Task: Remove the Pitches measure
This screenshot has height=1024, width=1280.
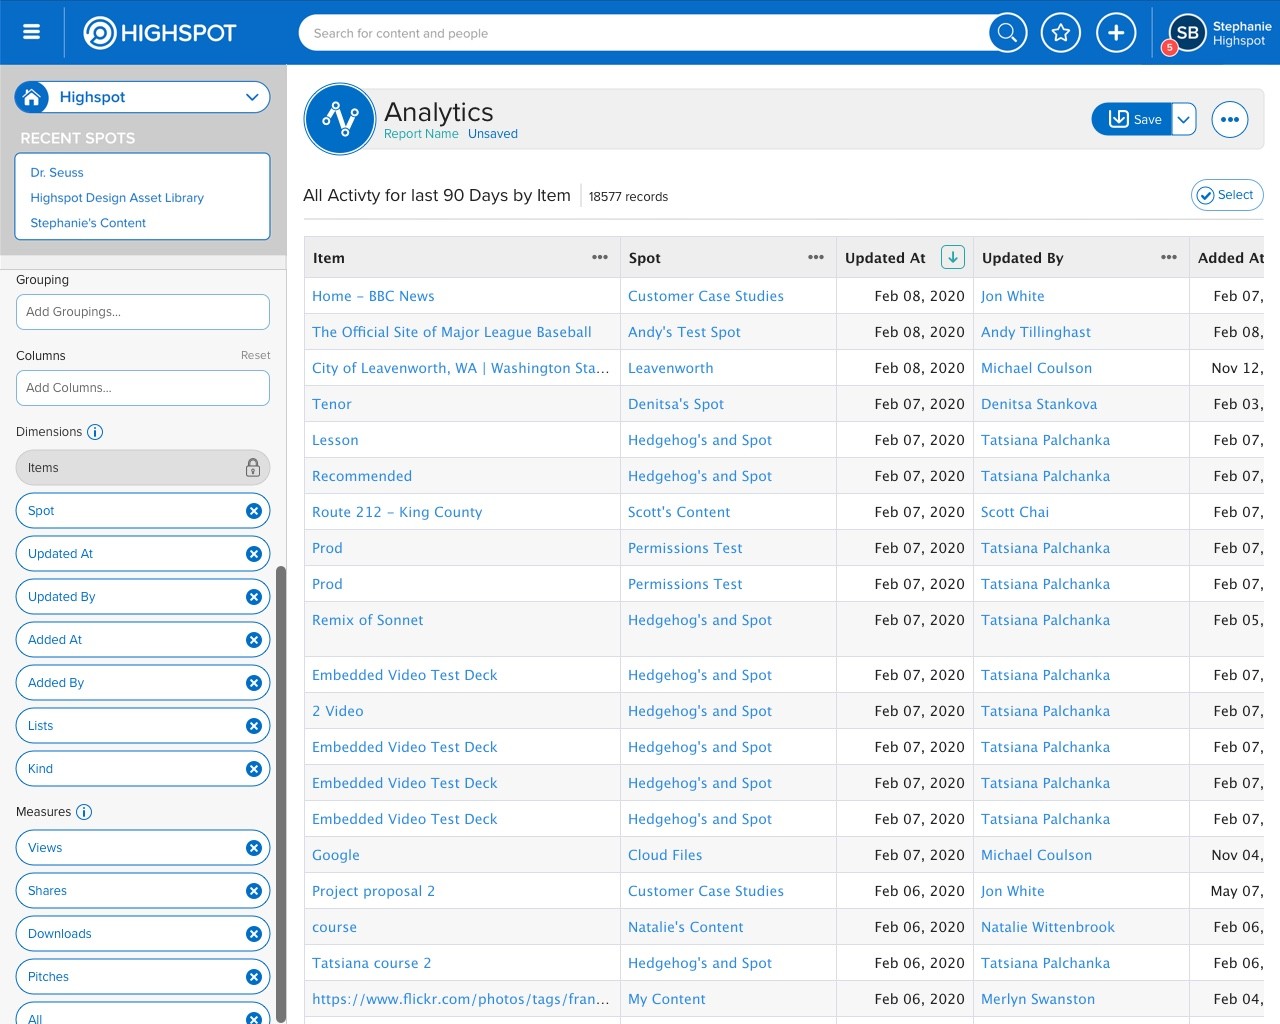Action: click(254, 977)
